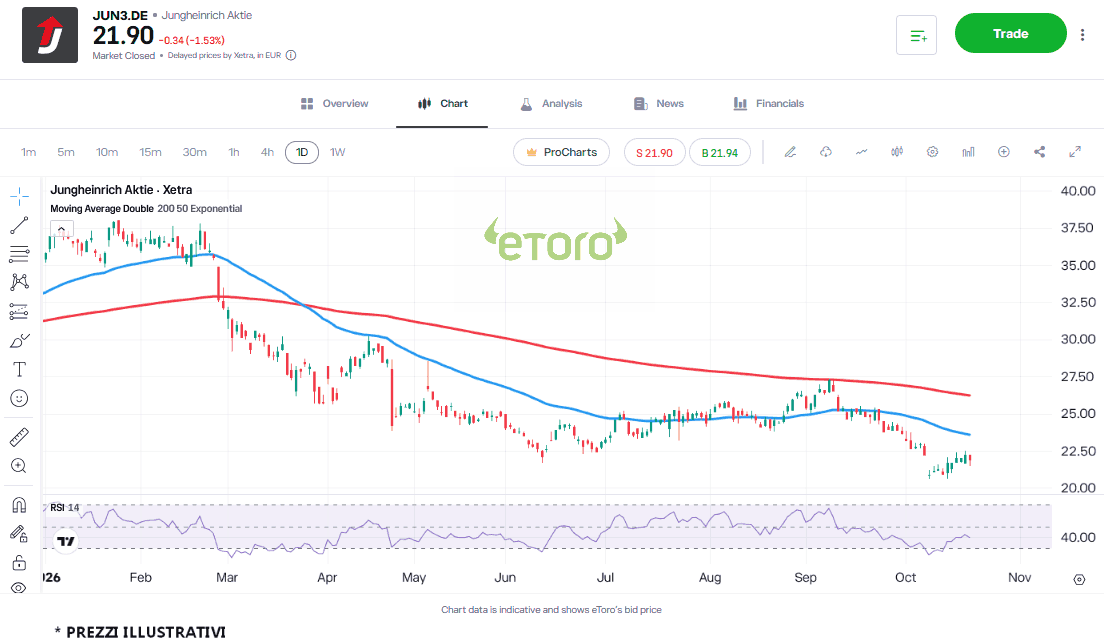Collapse the indicator legend chevron
This screenshot has width=1104, height=642.
pyautogui.click(x=62, y=229)
